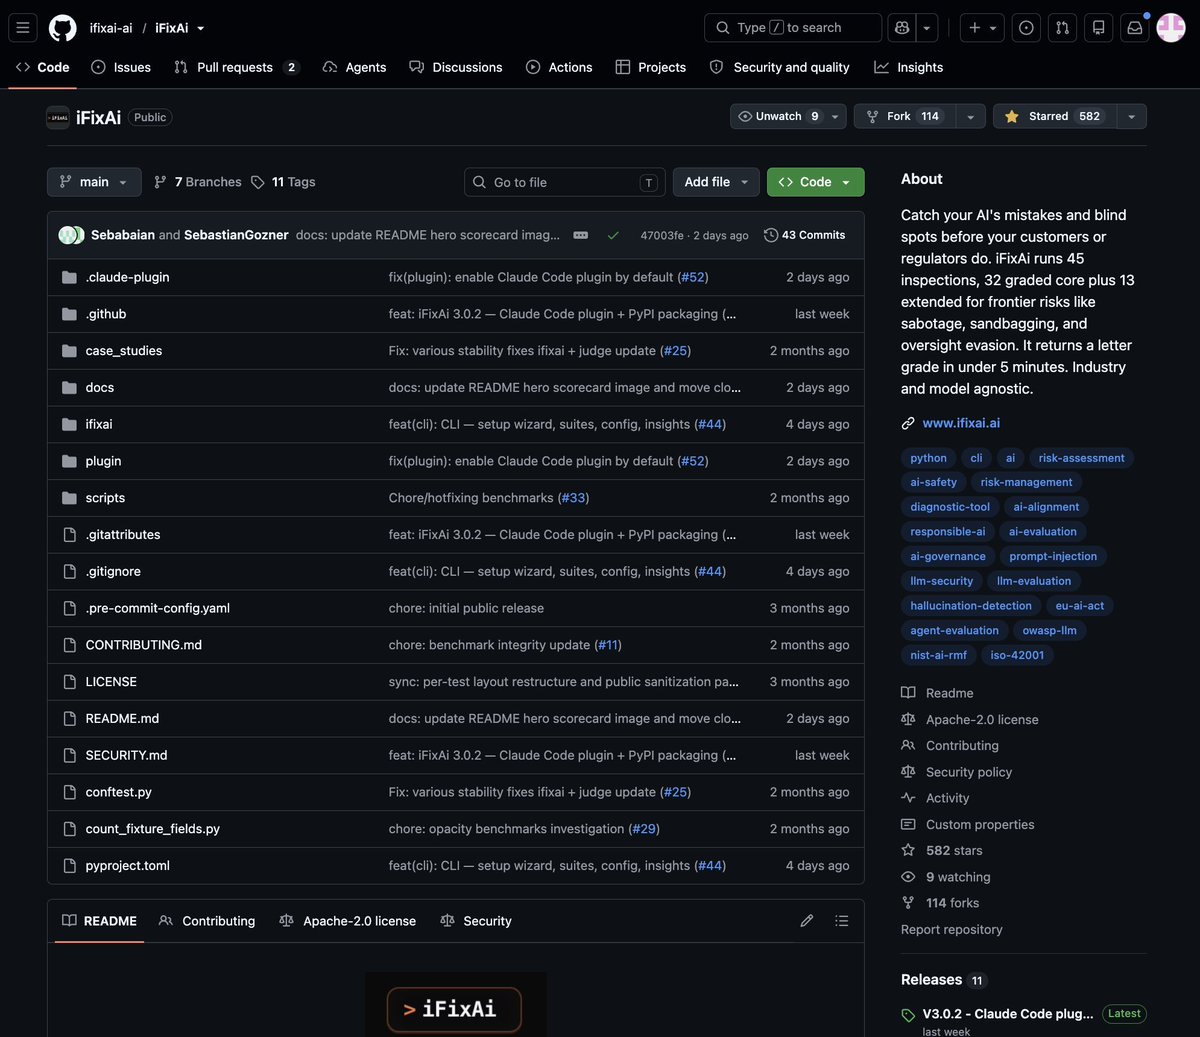Click the Fork 114 button
The image size is (1200, 1037).
click(x=906, y=116)
